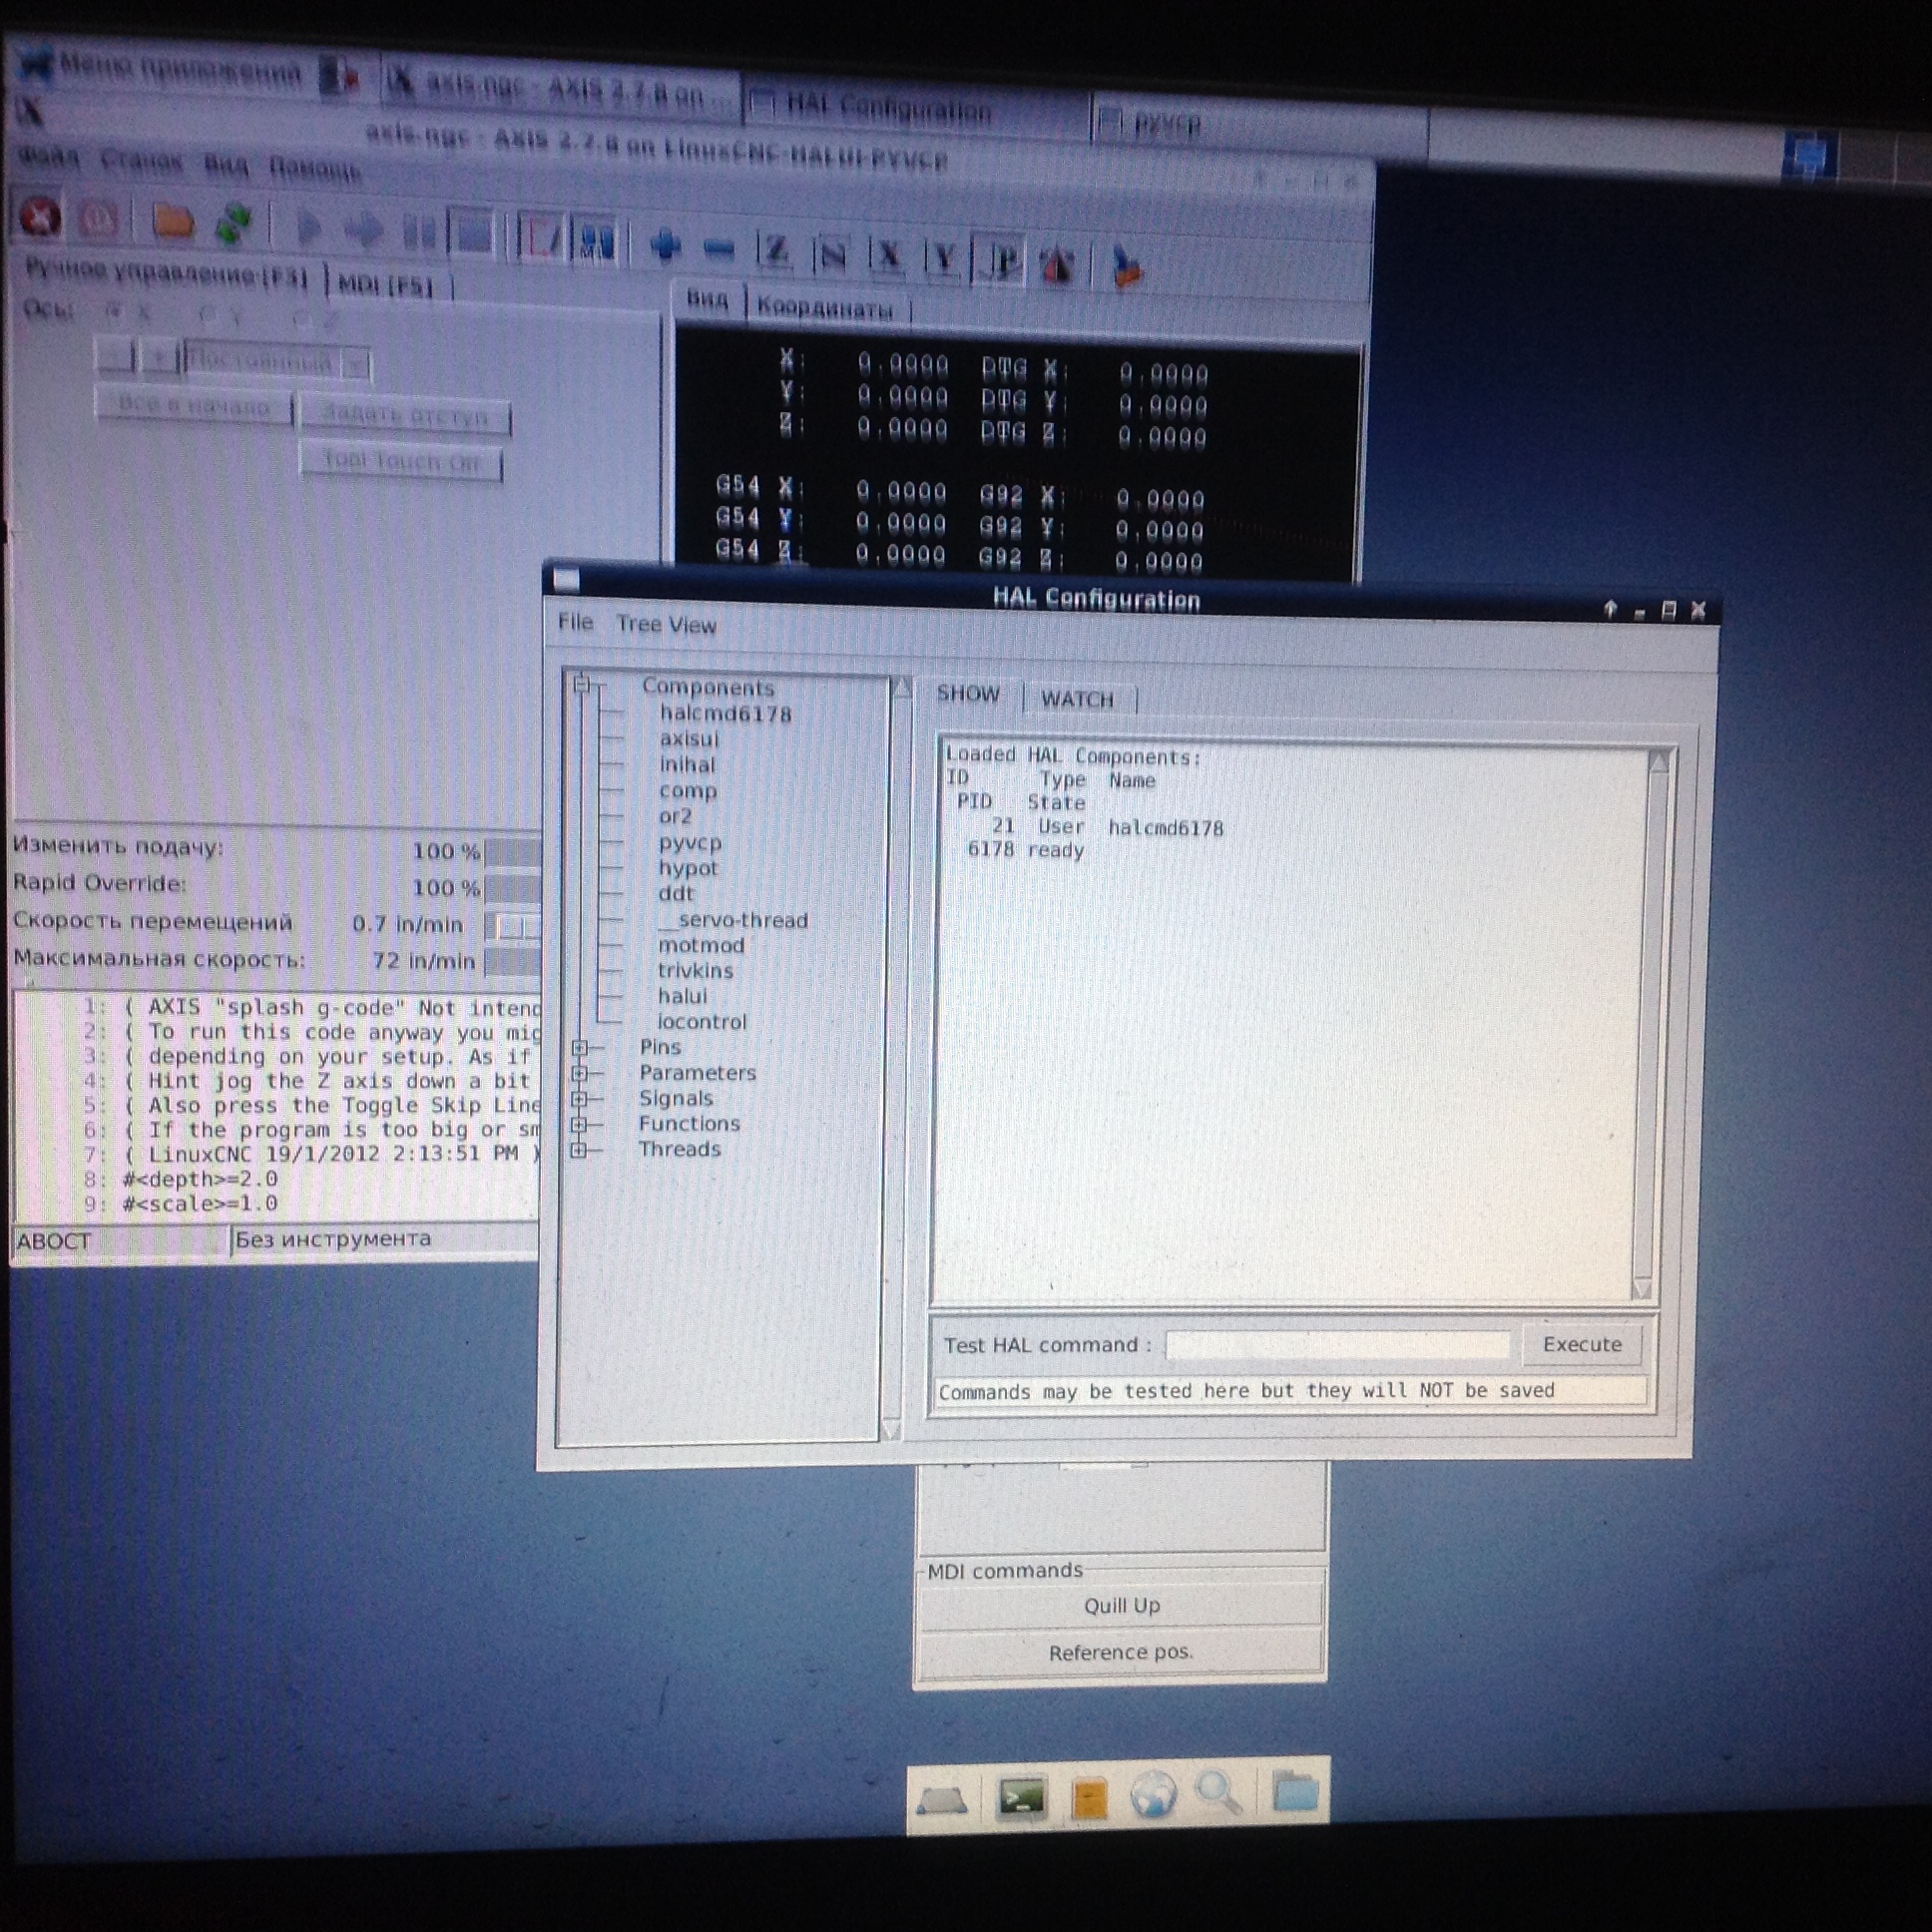Select the Z top view icon
The height and width of the screenshot is (1932, 1932).
pos(775,252)
